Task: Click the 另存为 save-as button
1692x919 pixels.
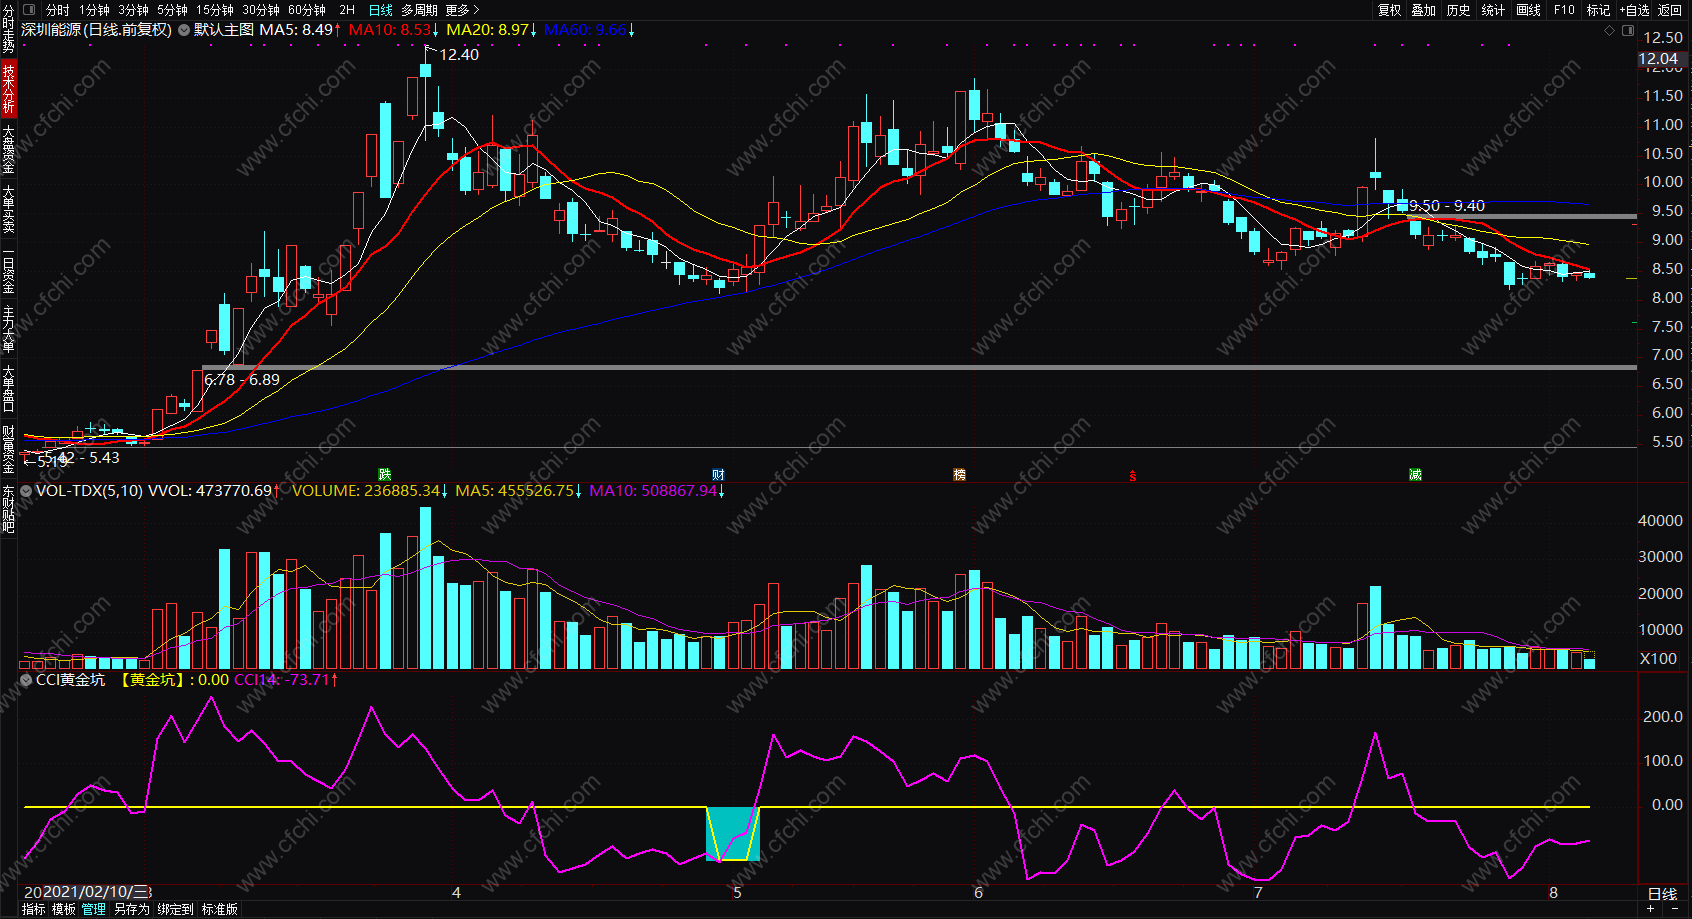Action: (x=132, y=909)
